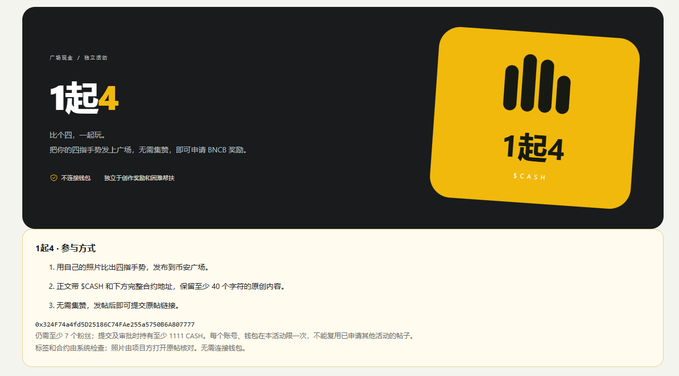This screenshot has height=376, width=679.
Task: Click the large 1起4 headline on dark banner
Action: click(84, 98)
